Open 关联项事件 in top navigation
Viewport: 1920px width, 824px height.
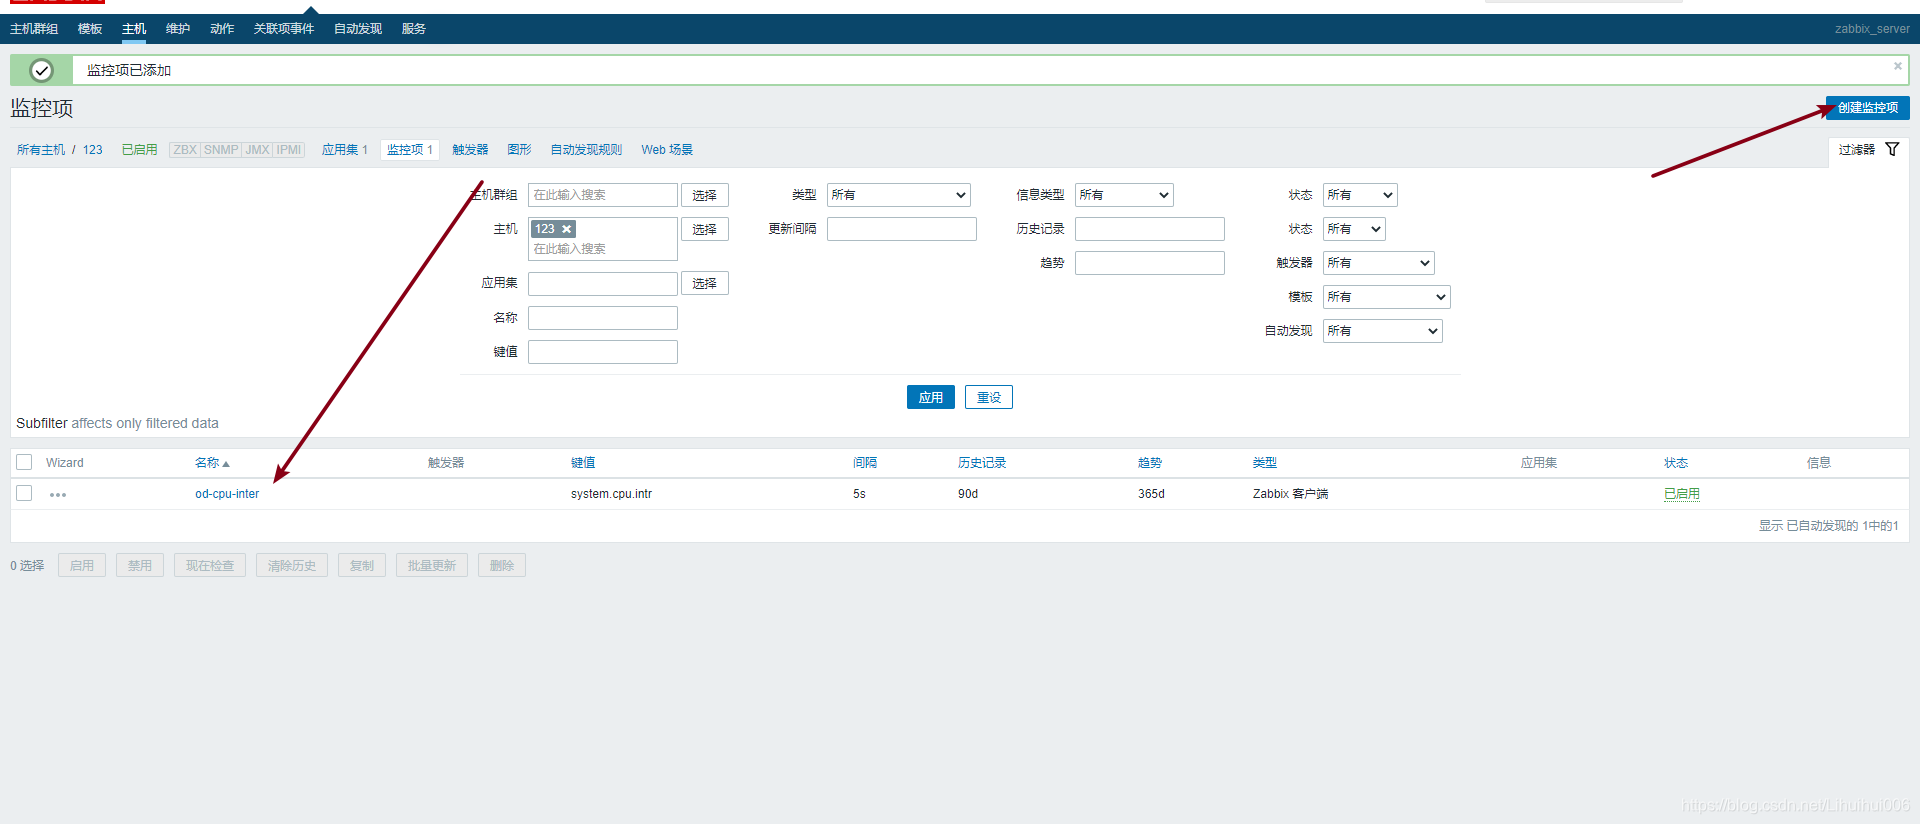point(284,29)
